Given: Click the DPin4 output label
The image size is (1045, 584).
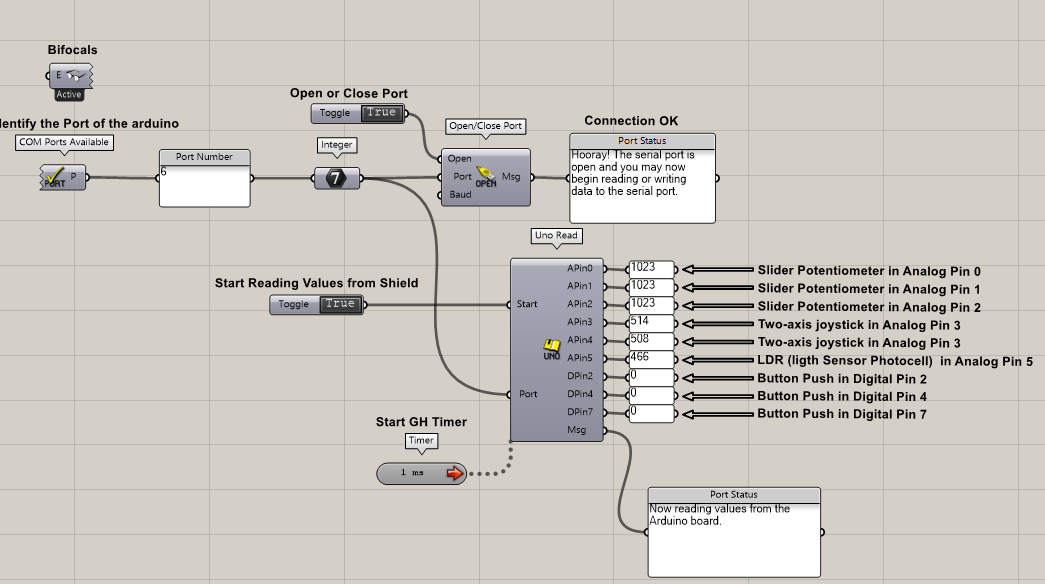Looking at the screenshot, I should (x=580, y=394).
